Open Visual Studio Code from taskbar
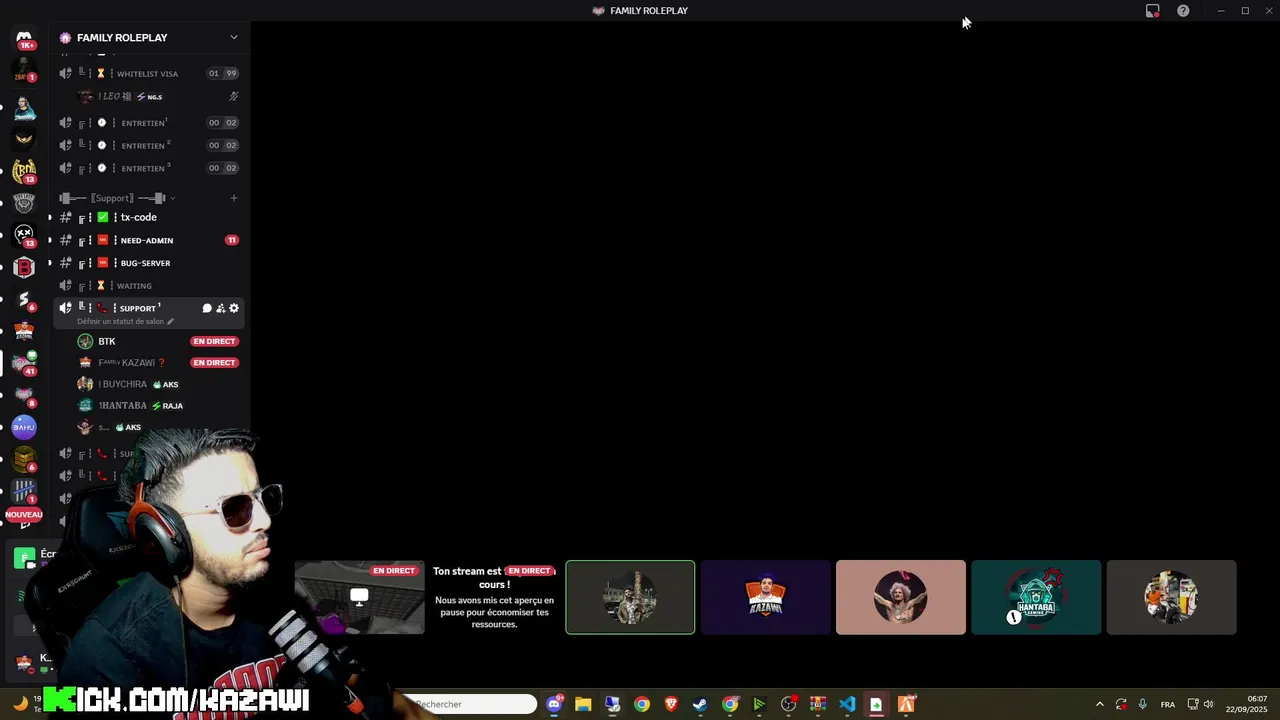 coord(847,704)
